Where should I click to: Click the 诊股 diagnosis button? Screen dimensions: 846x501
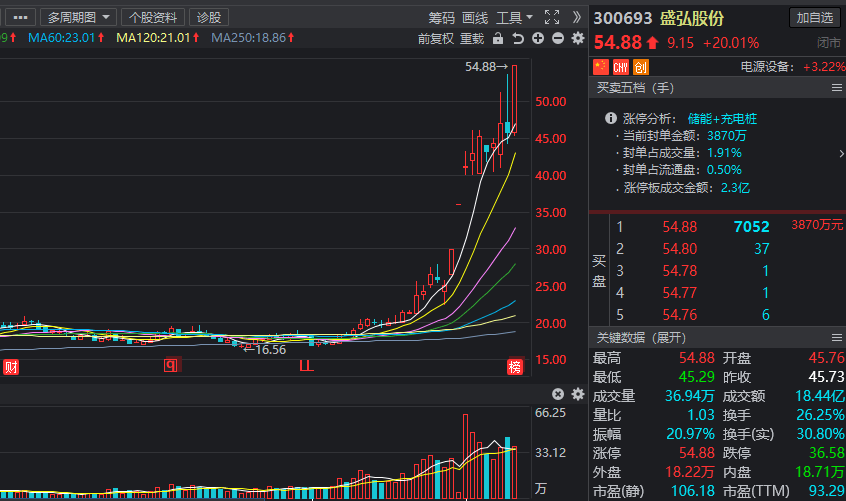click(x=209, y=17)
